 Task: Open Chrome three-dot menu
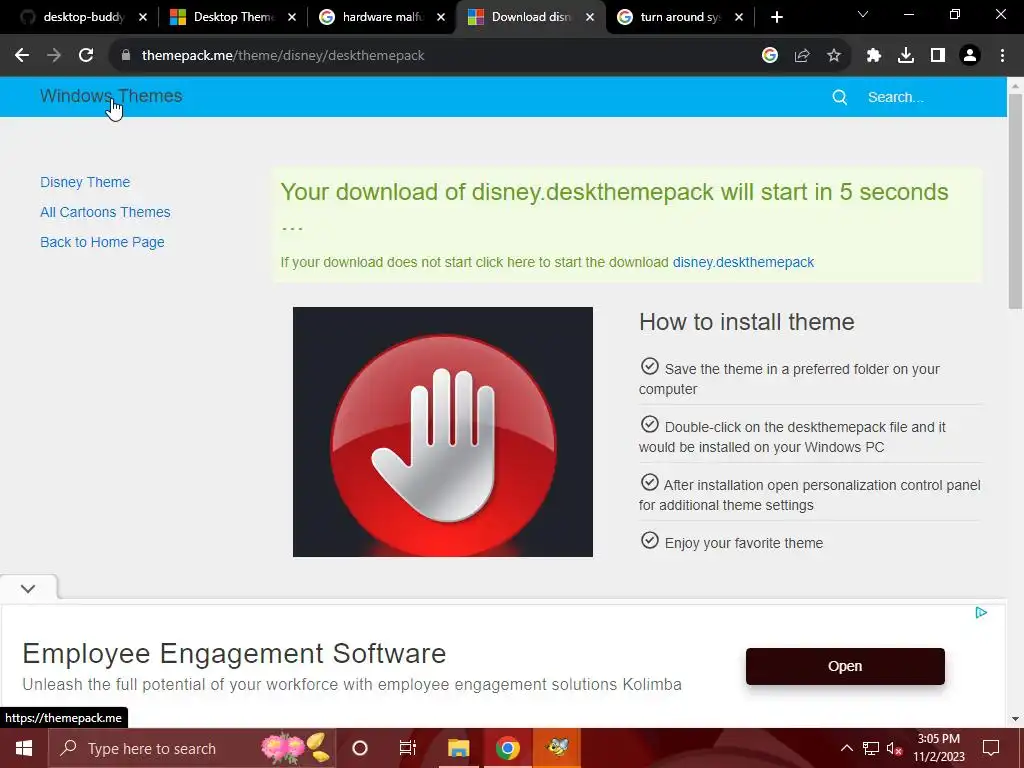click(1002, 56)
